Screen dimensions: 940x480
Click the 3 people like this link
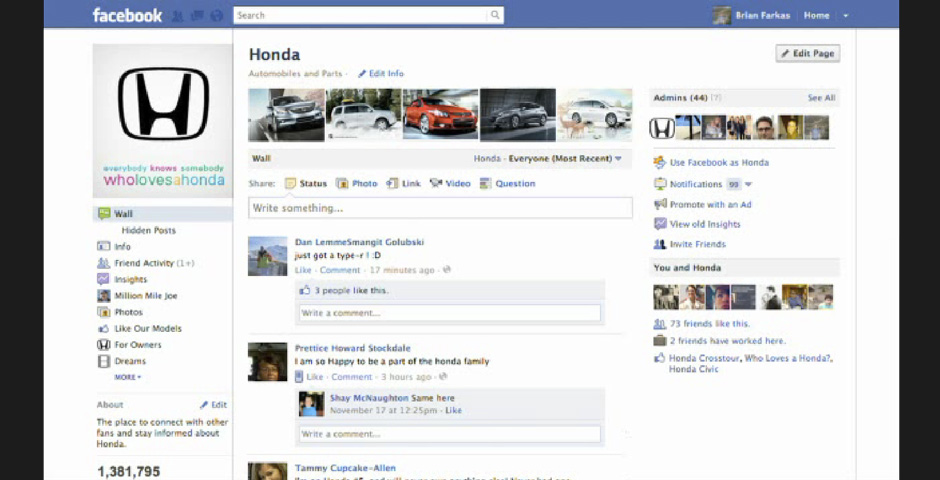point(351,291)
